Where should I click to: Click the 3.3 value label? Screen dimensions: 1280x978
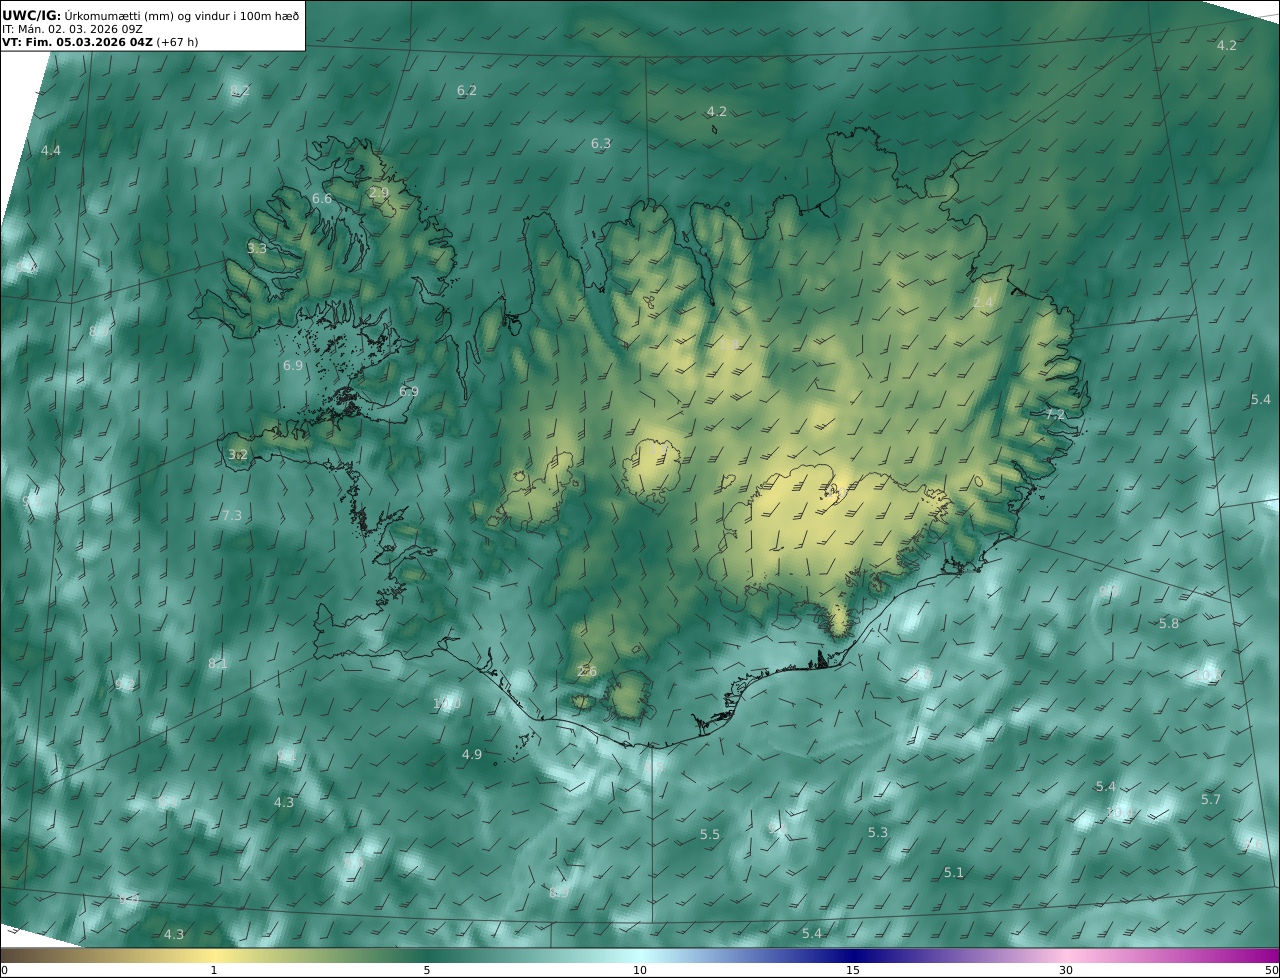pos(257,248)
